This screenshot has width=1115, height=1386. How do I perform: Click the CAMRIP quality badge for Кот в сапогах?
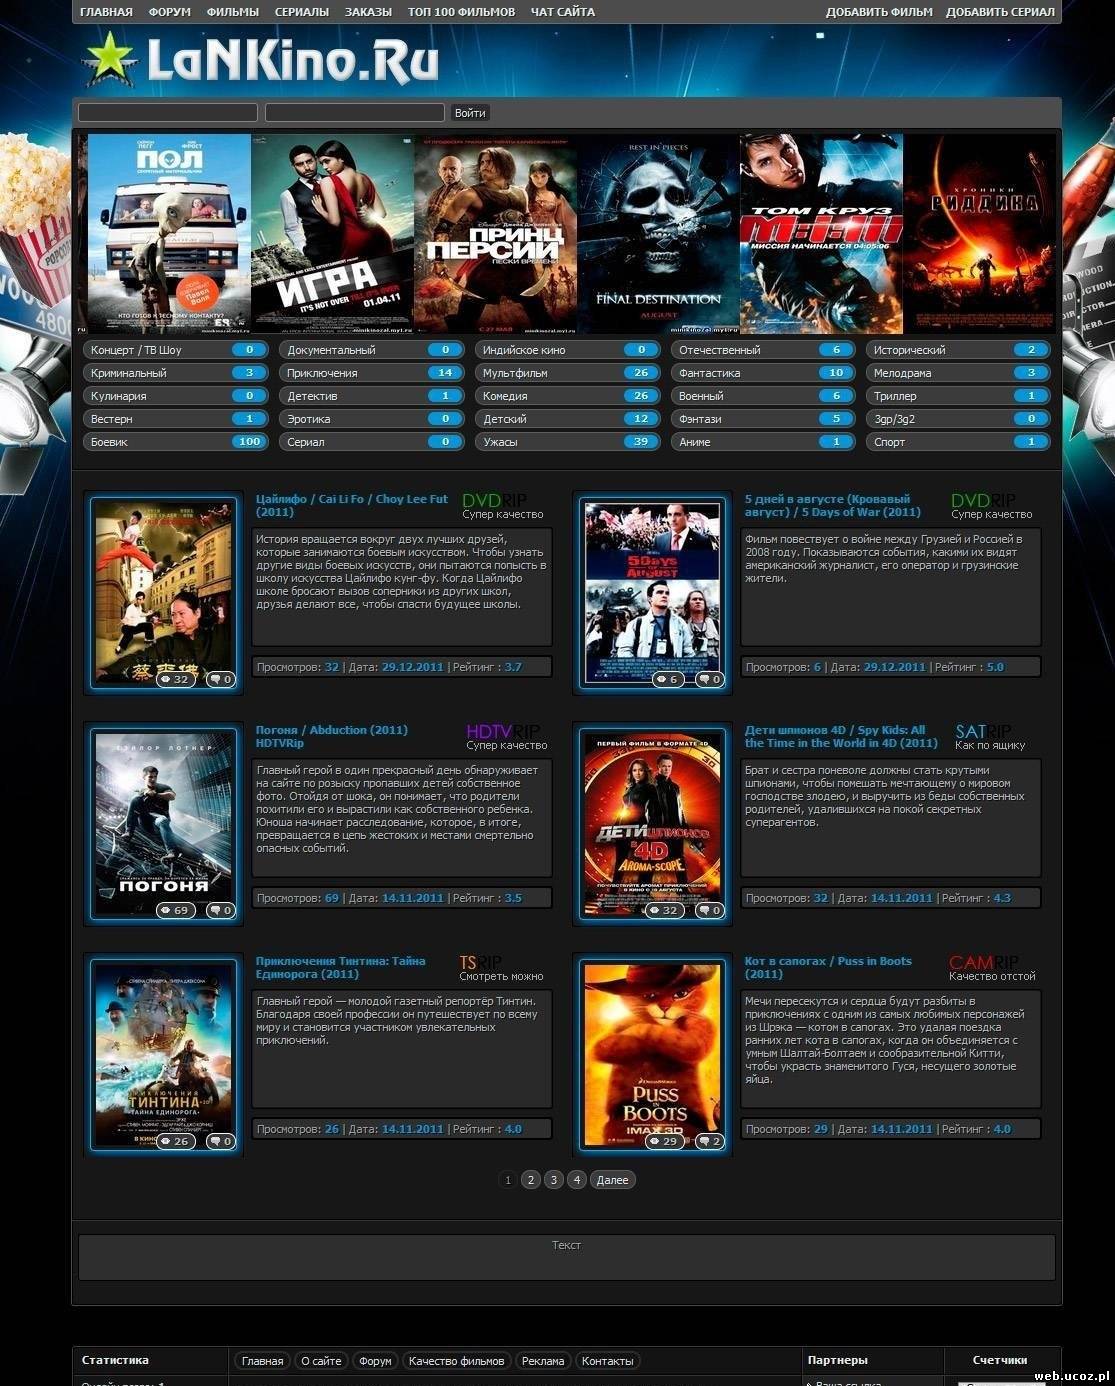coord(983,962)
